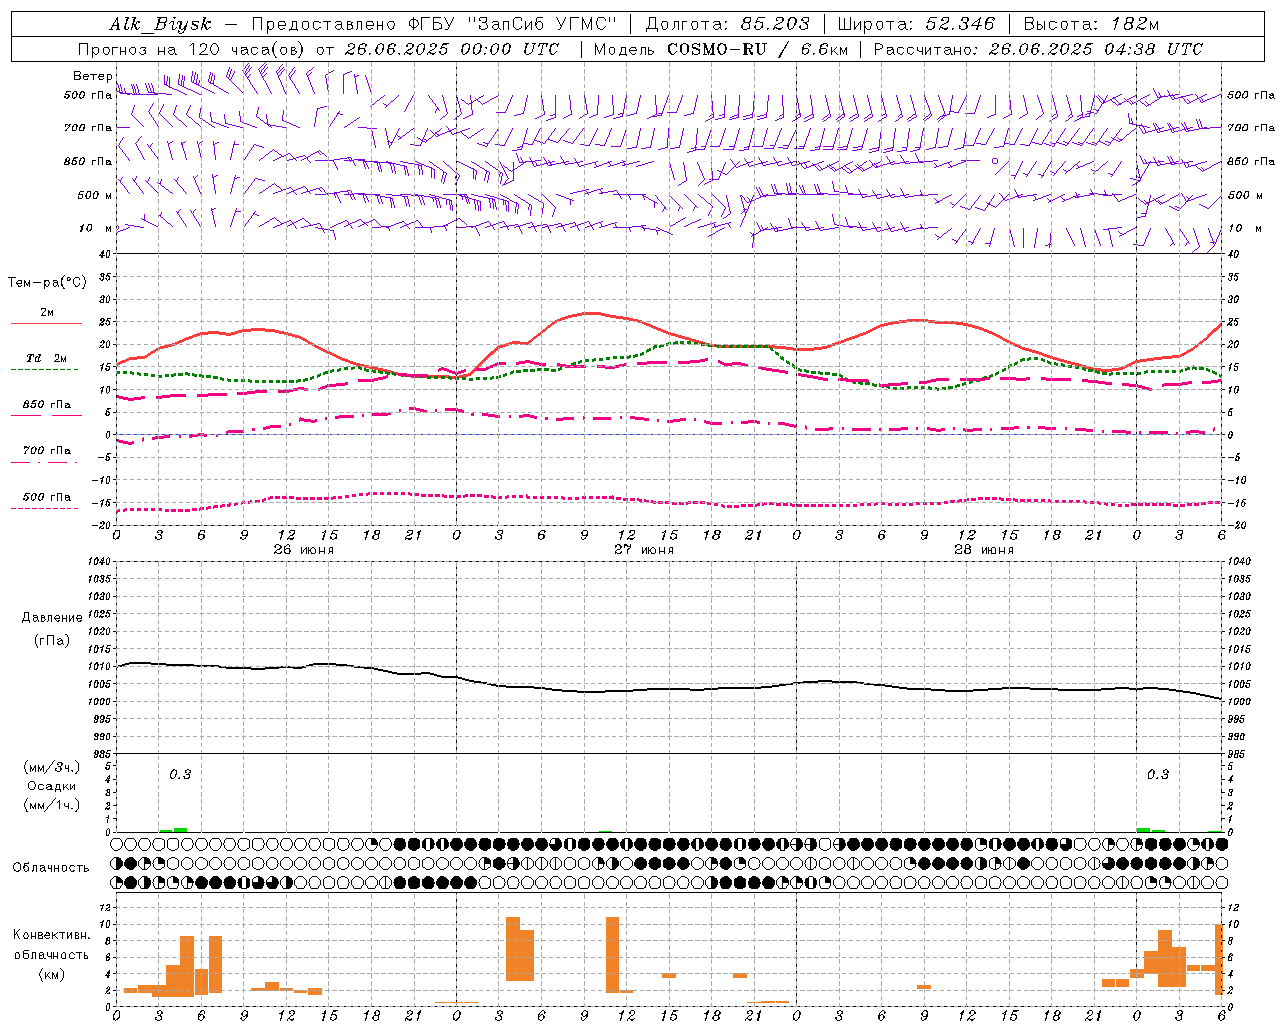Click the elevation text Высота: 182м

1091,24
